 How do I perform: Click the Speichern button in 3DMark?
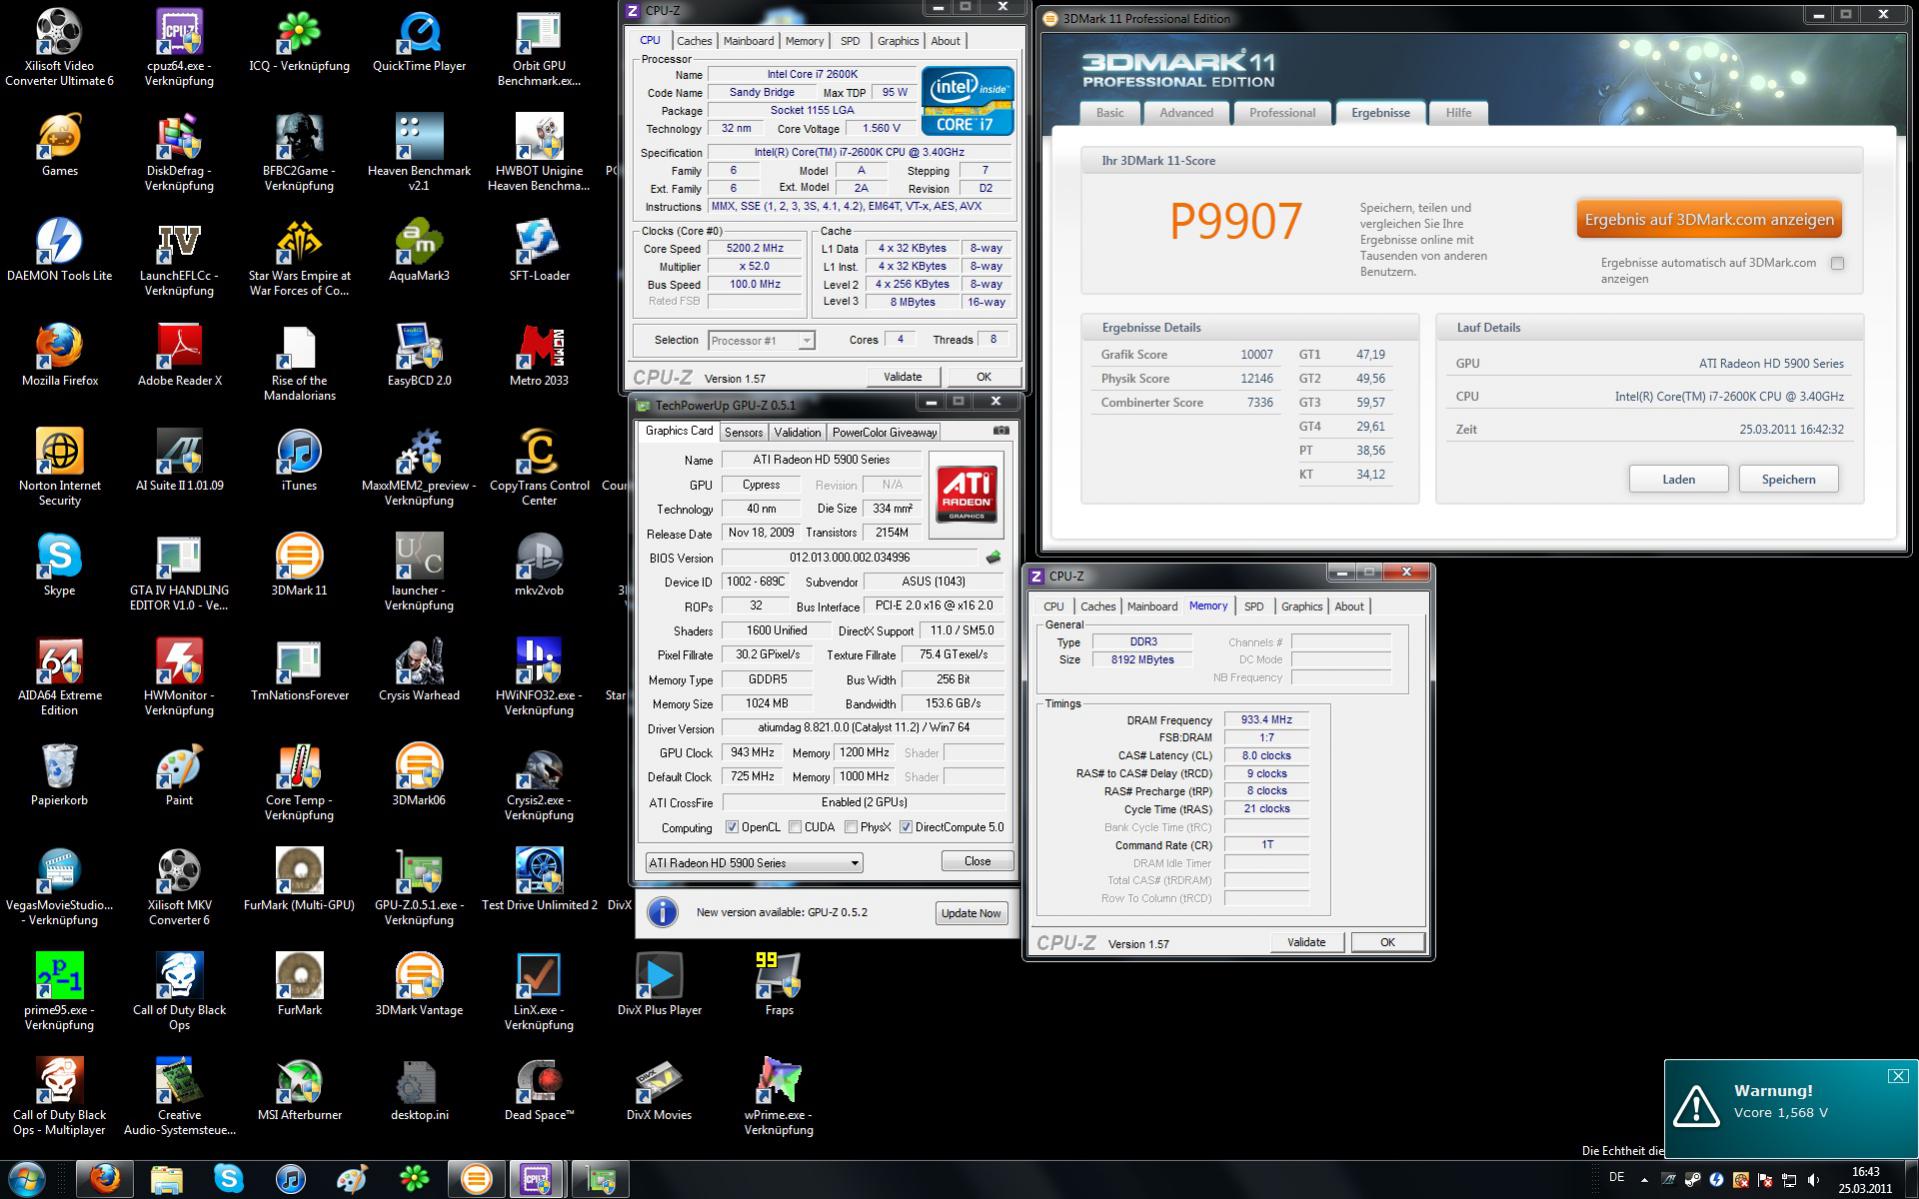(x=1788, y=479)
